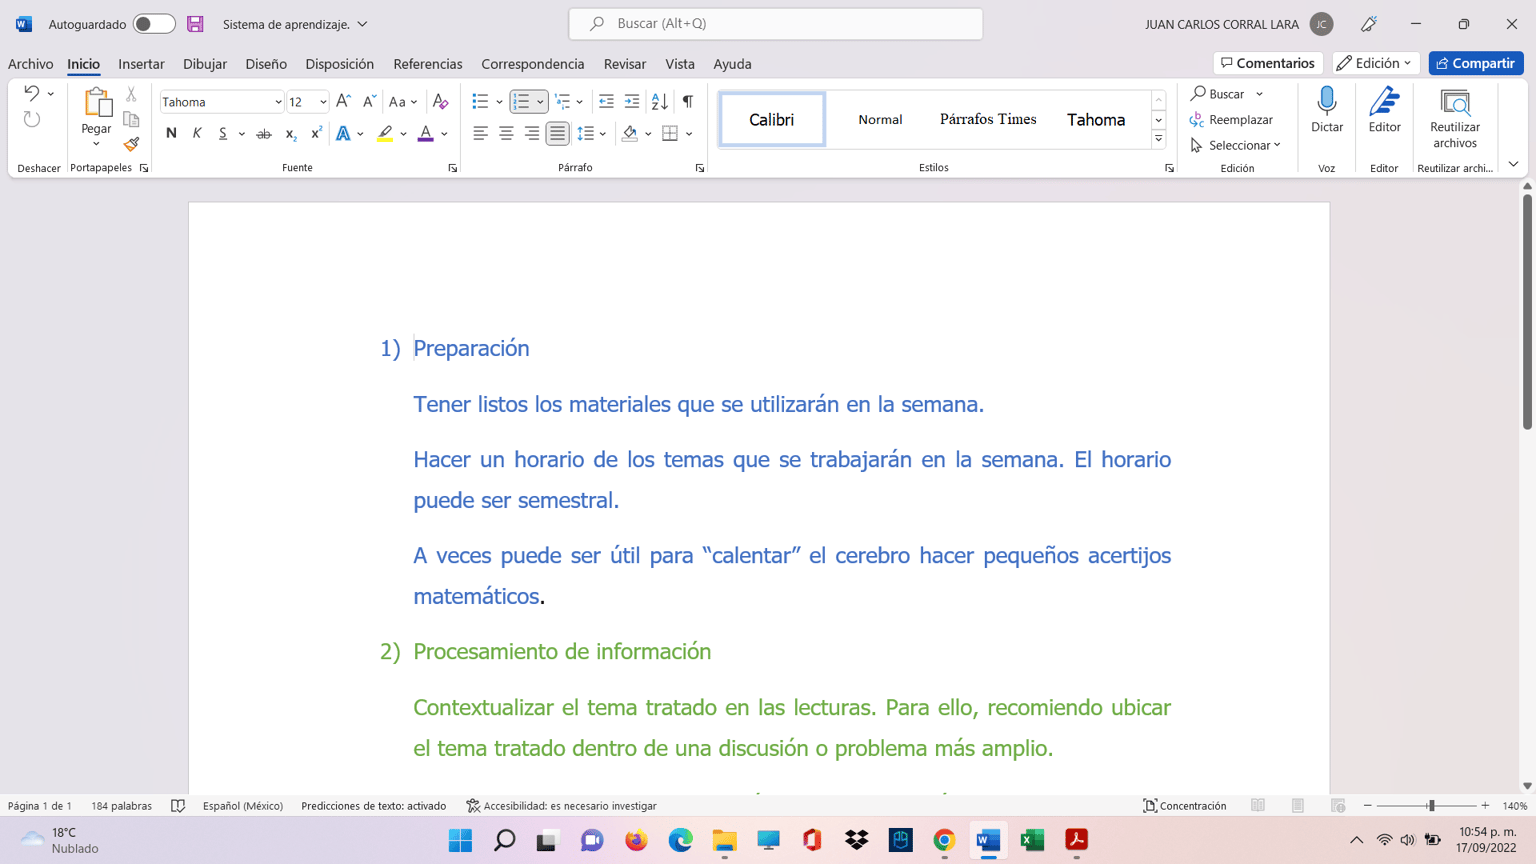
Task: Click the Cut scissors icon
Action: click(131, 94)
